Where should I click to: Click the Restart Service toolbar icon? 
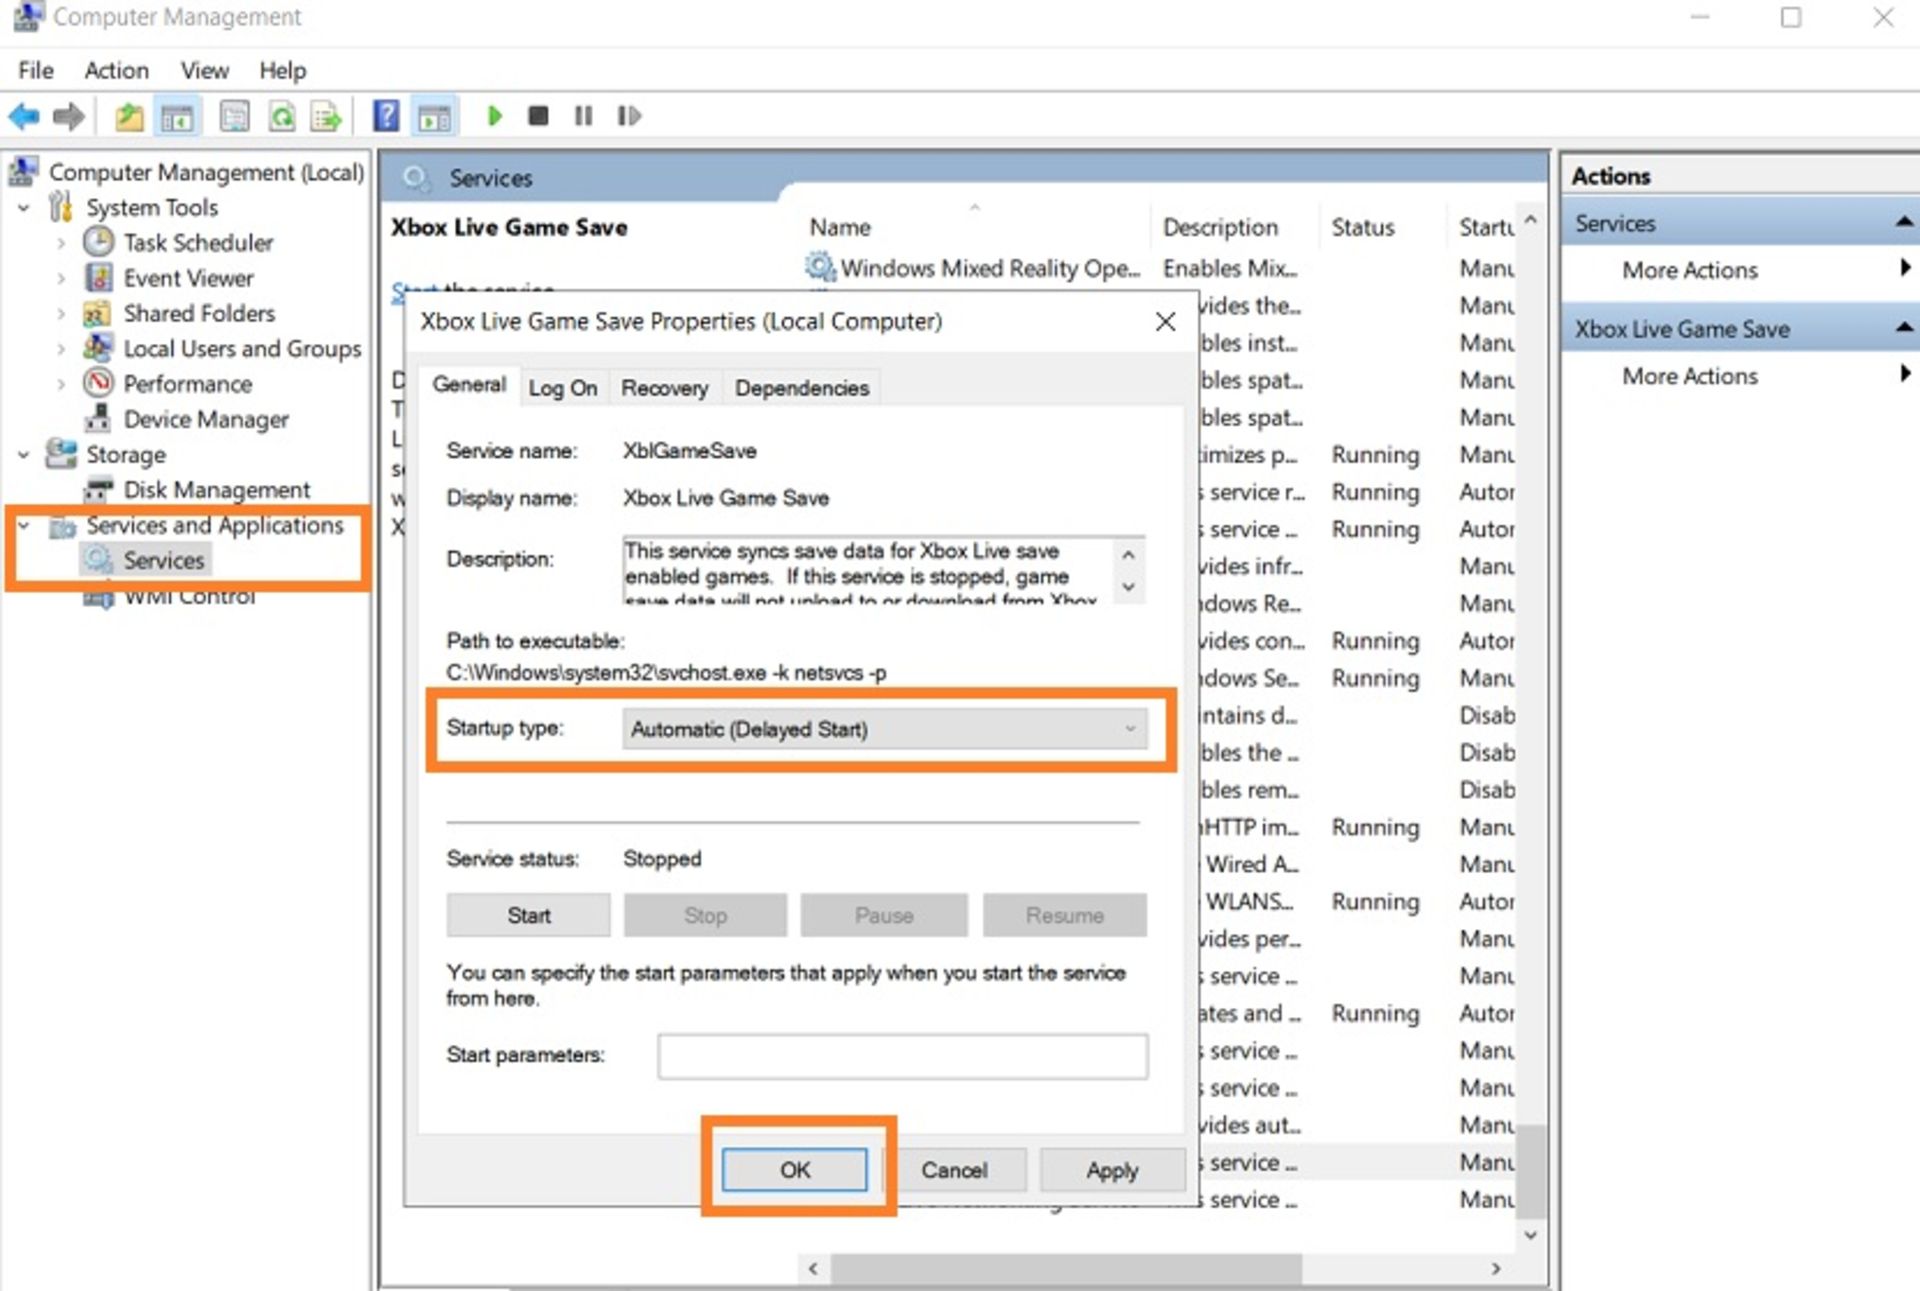point(628,116)
